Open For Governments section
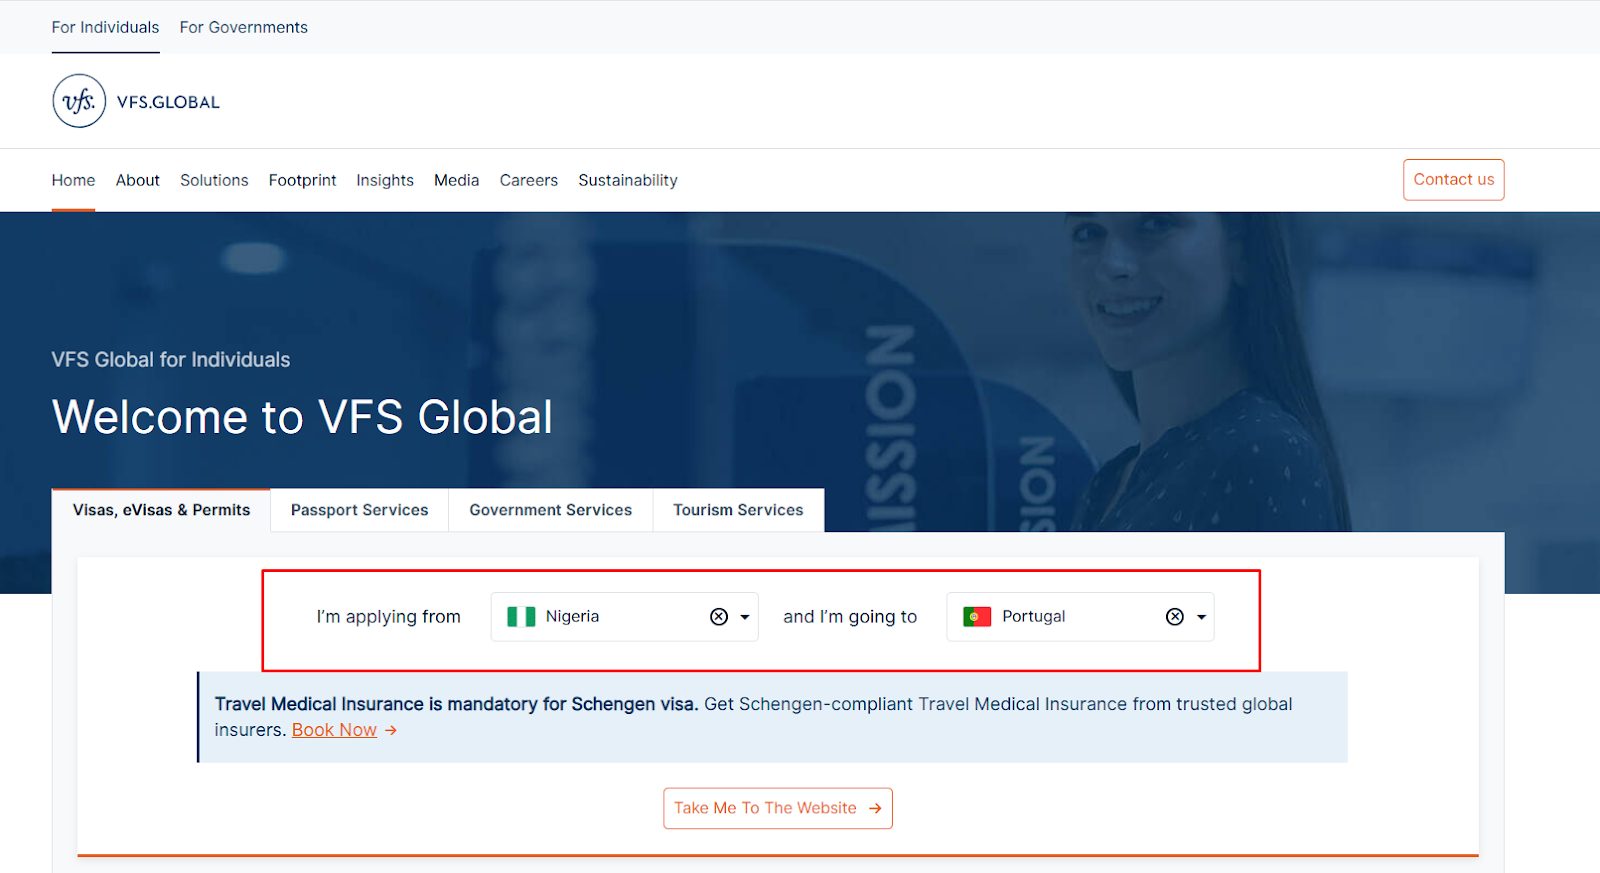The width and height of the screenshot is (1600, 873). pos(244,27)
